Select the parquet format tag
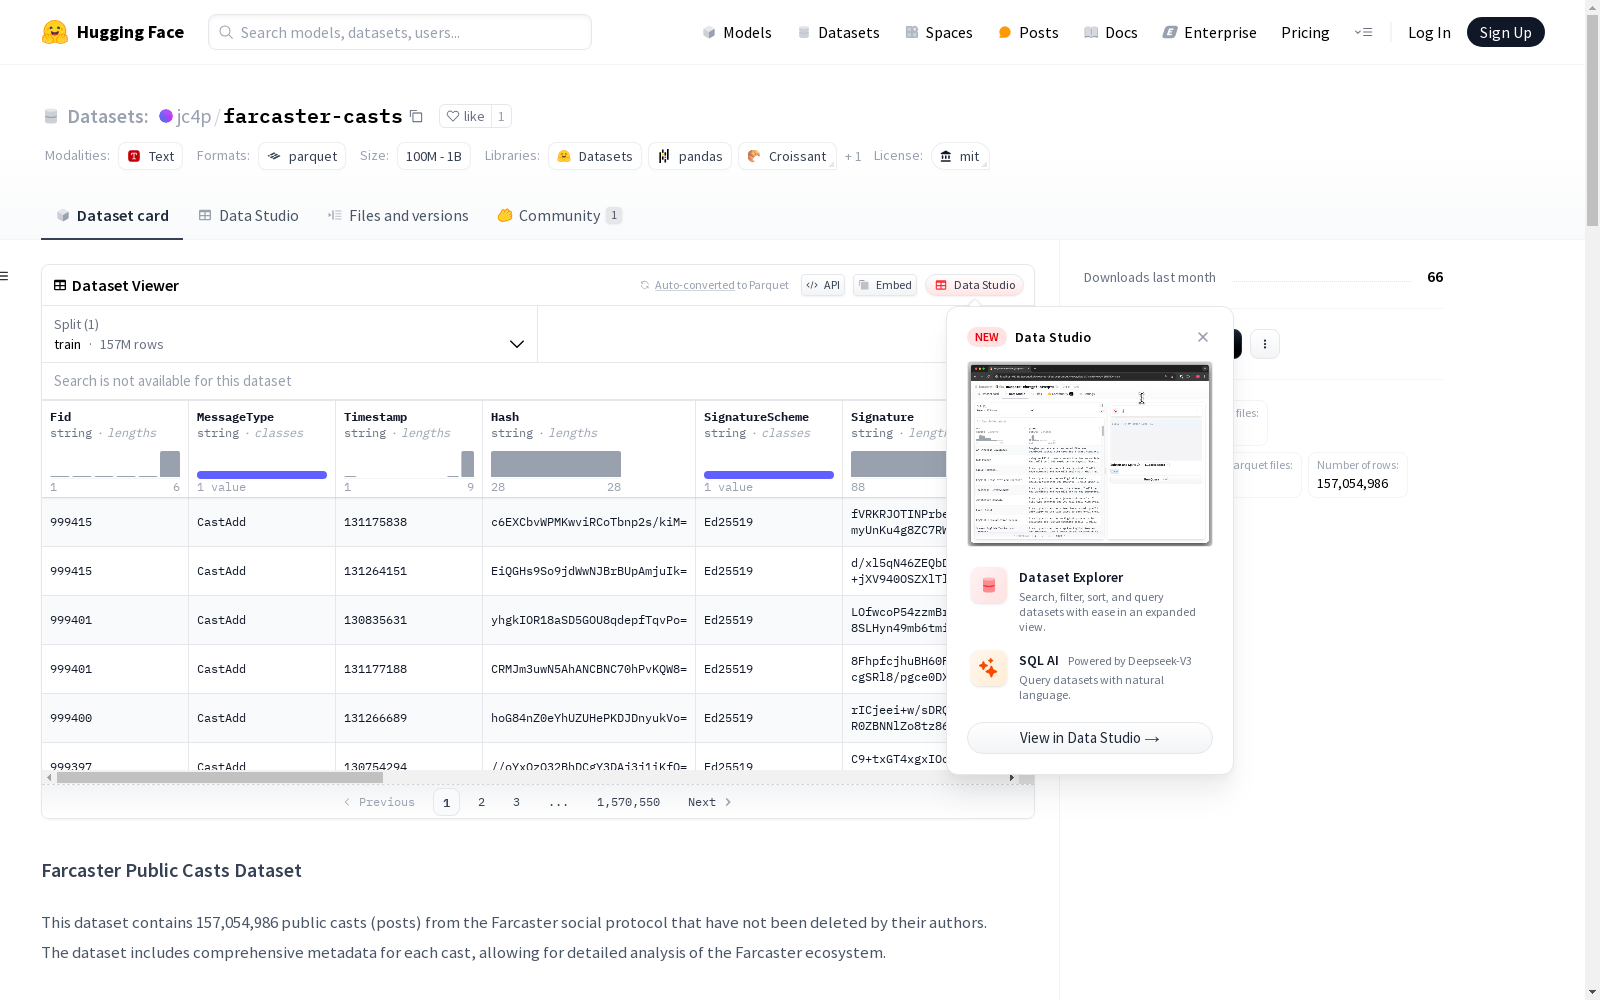1600x1000 pixels. click(x=302, y=156)
